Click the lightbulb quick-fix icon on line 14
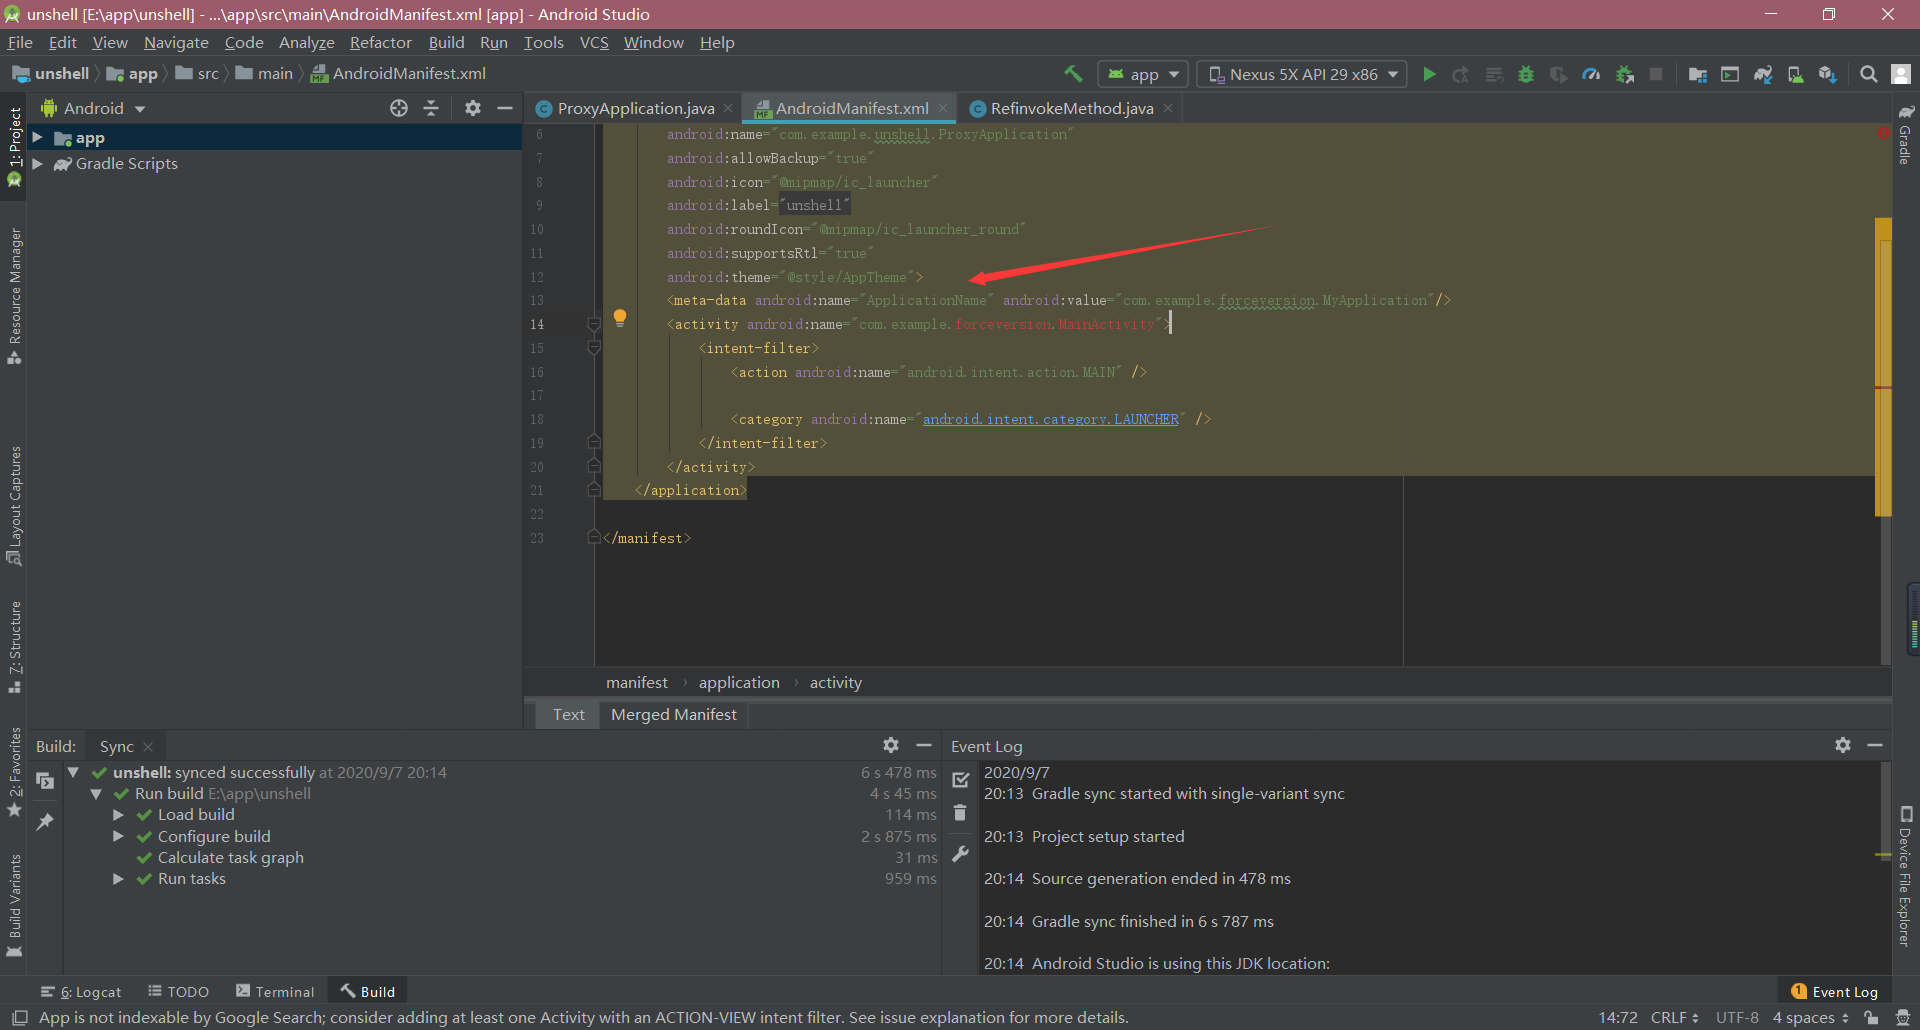The image size is (1920, 1030). tap(620, 318)
